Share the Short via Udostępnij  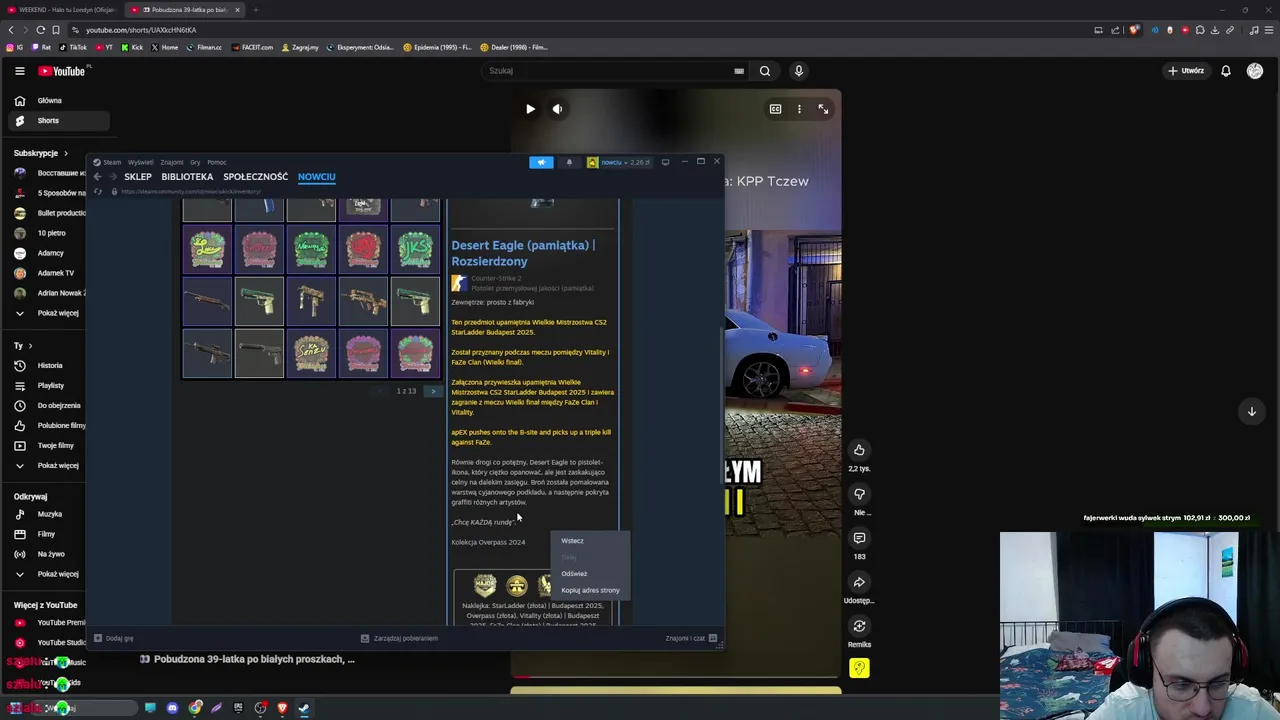(859, 582)
